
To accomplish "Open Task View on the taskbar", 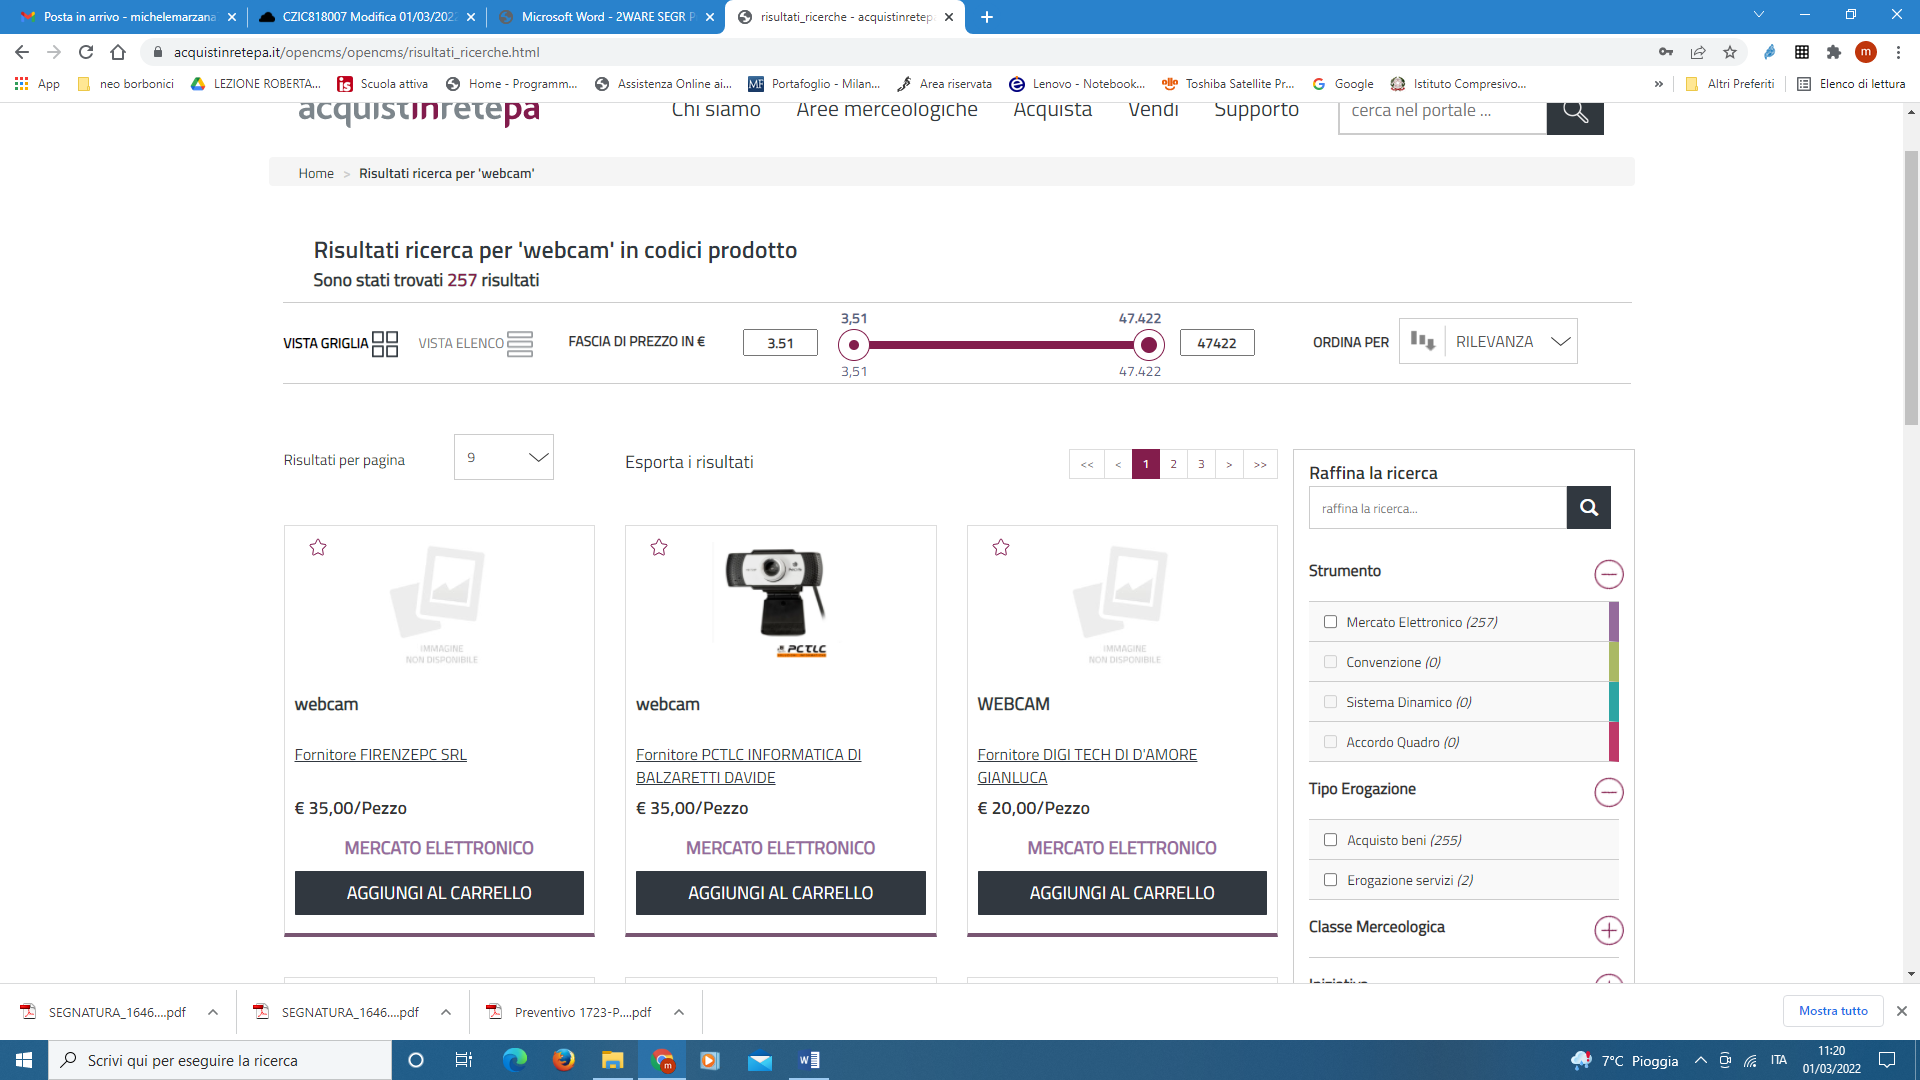I will (x=463, y=1060).
